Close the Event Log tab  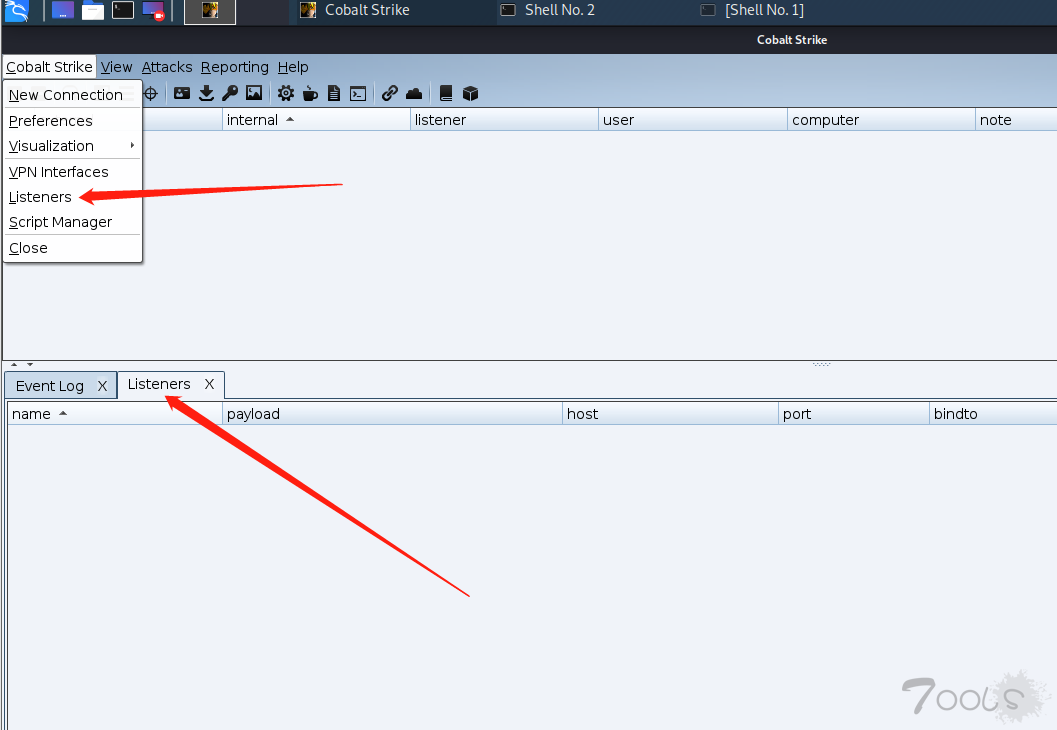click(x=102, y=386)
